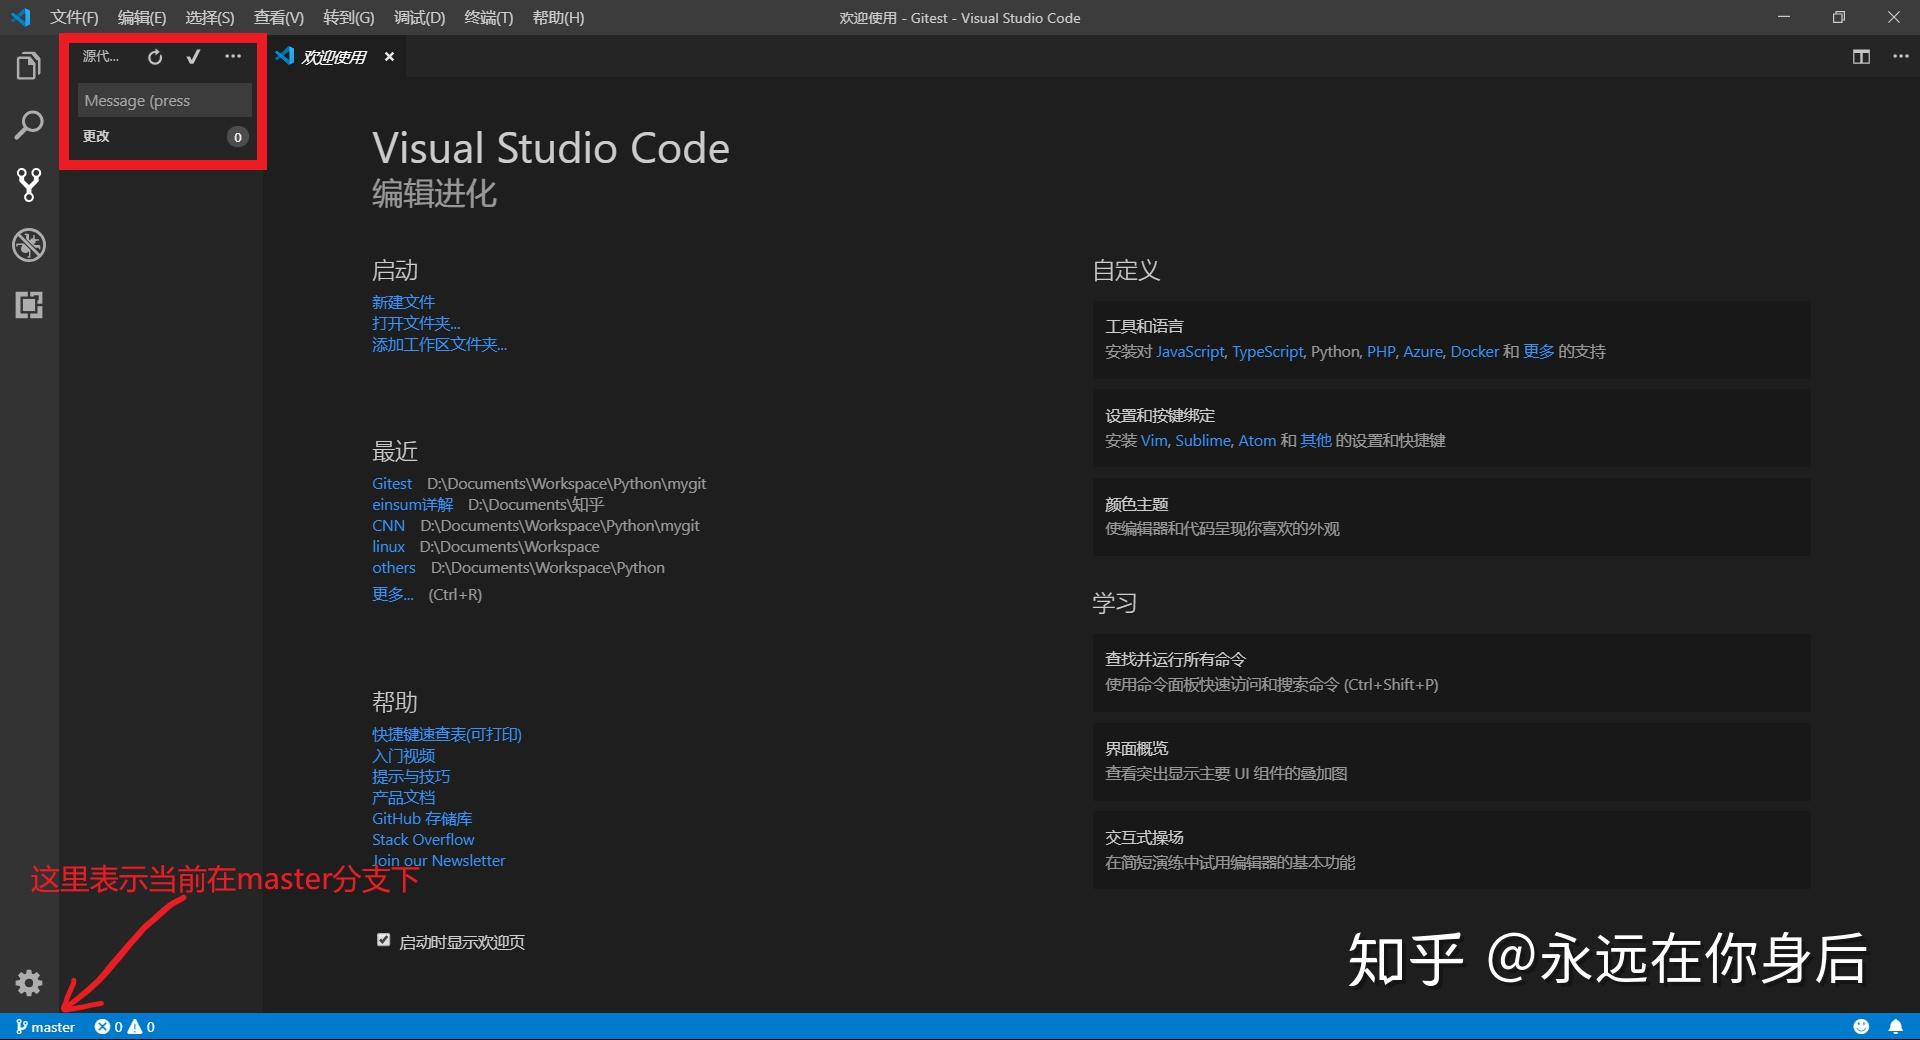This screenshot has width=1920, height=1040.
Task: Open recent folder einsum详解
Action: [x=412, y=504]
